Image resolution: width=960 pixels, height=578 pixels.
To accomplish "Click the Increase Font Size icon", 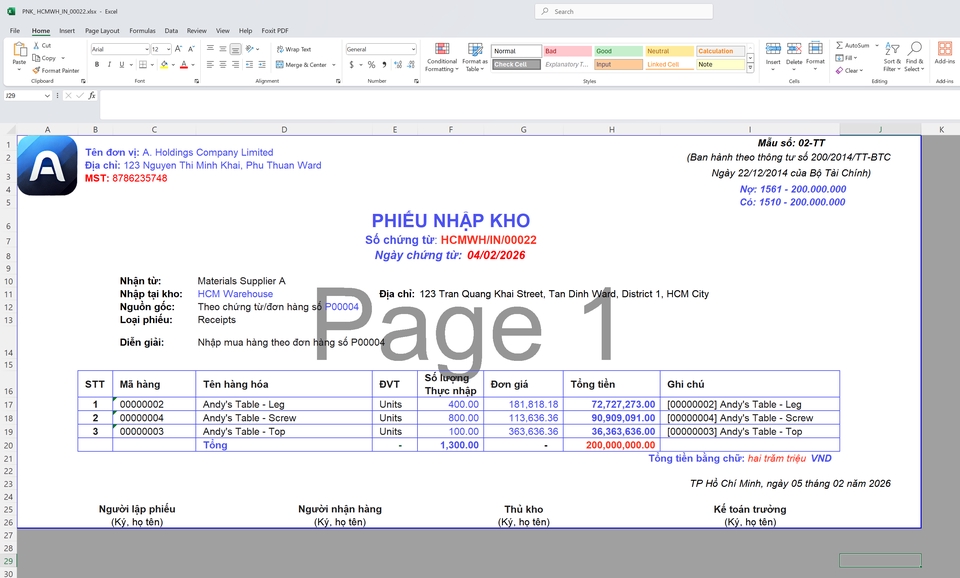I will [x=179, y=49].
